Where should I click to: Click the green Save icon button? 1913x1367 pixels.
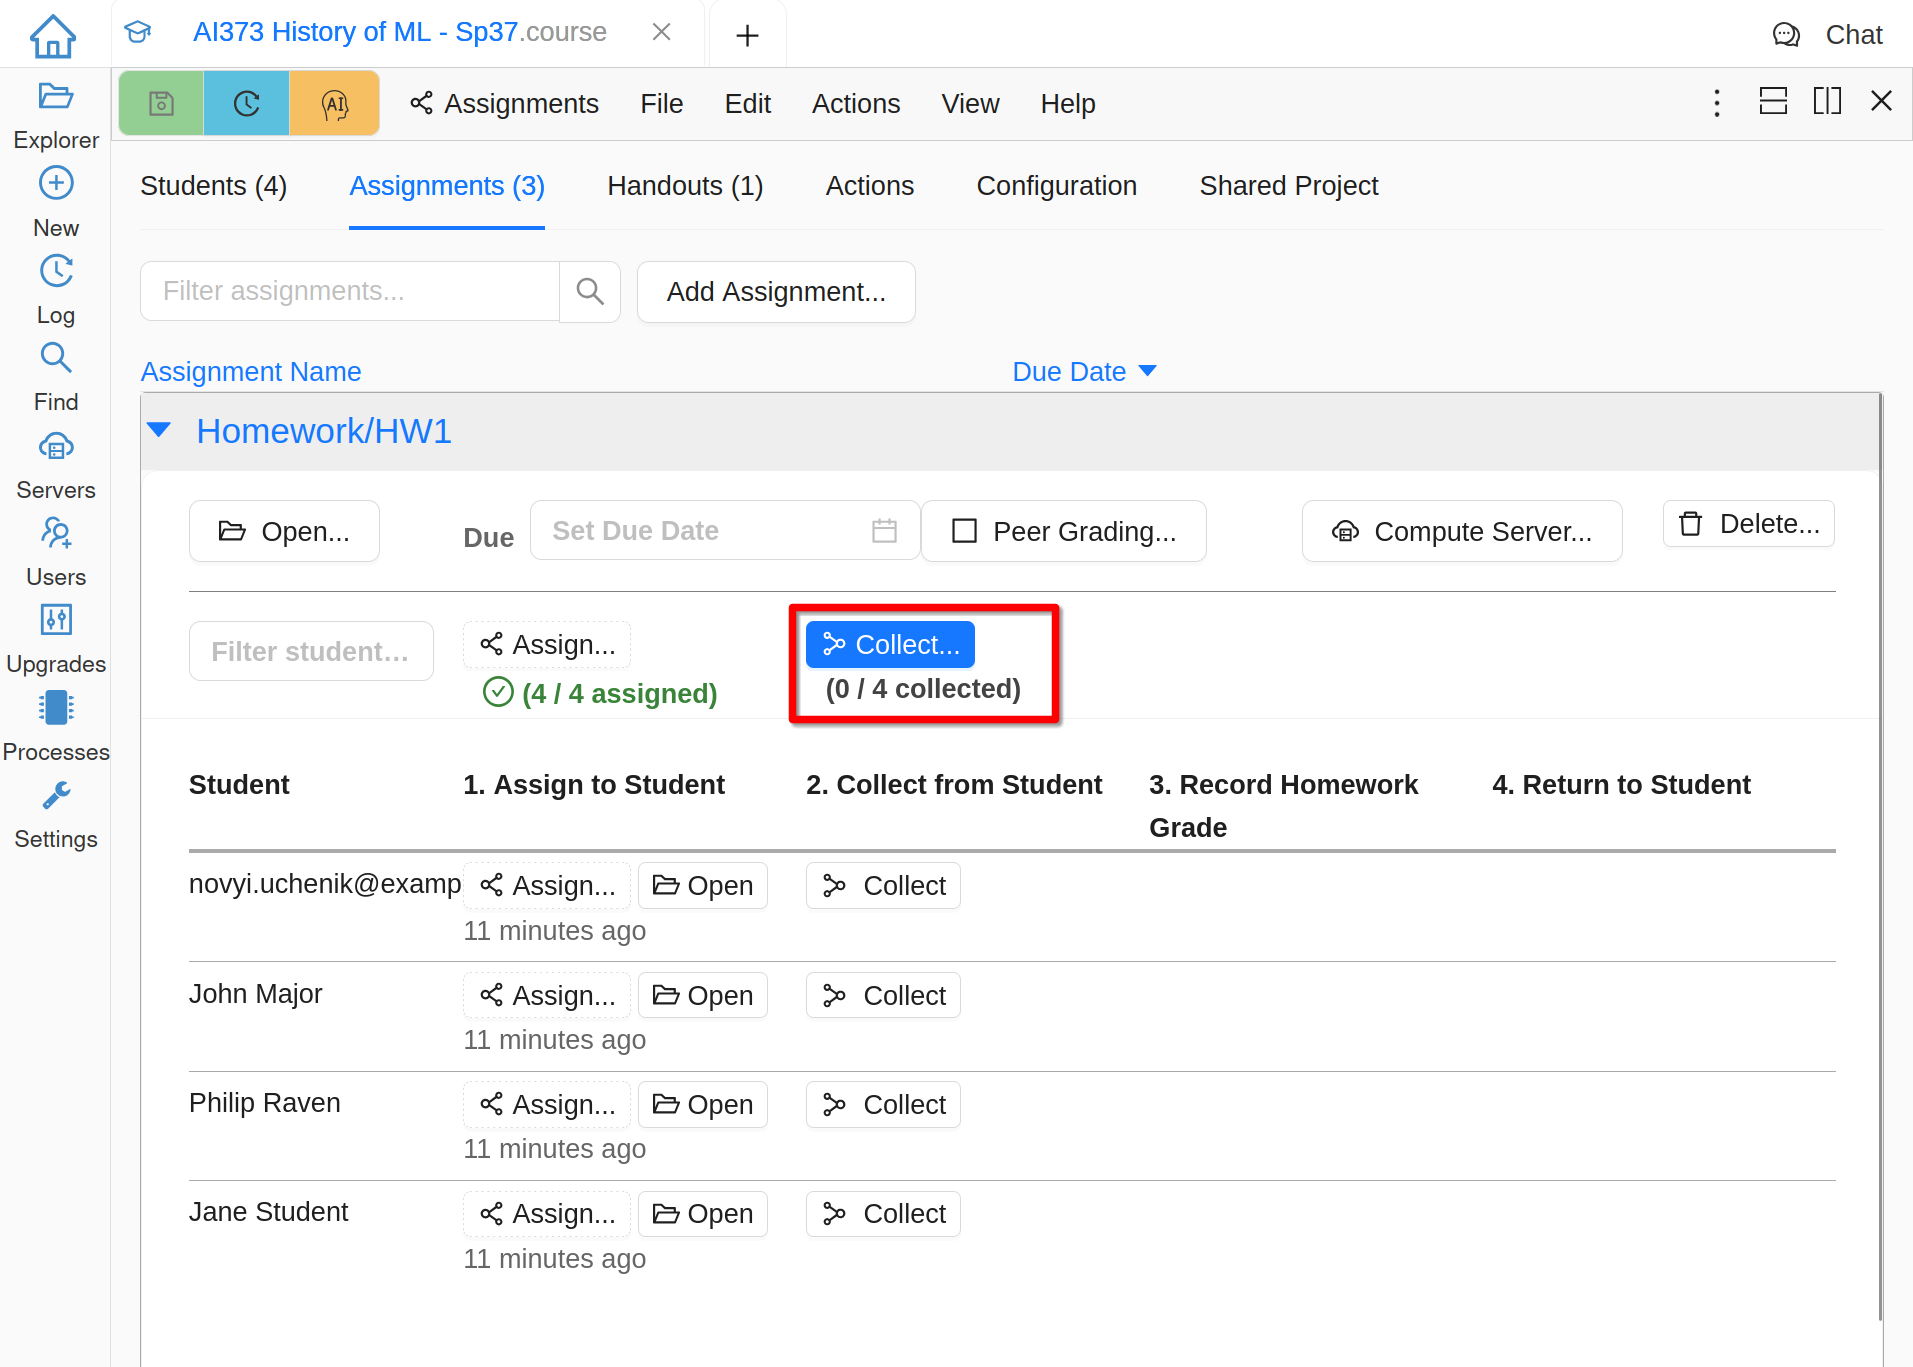pyautogui.click(x=161, y=103)
